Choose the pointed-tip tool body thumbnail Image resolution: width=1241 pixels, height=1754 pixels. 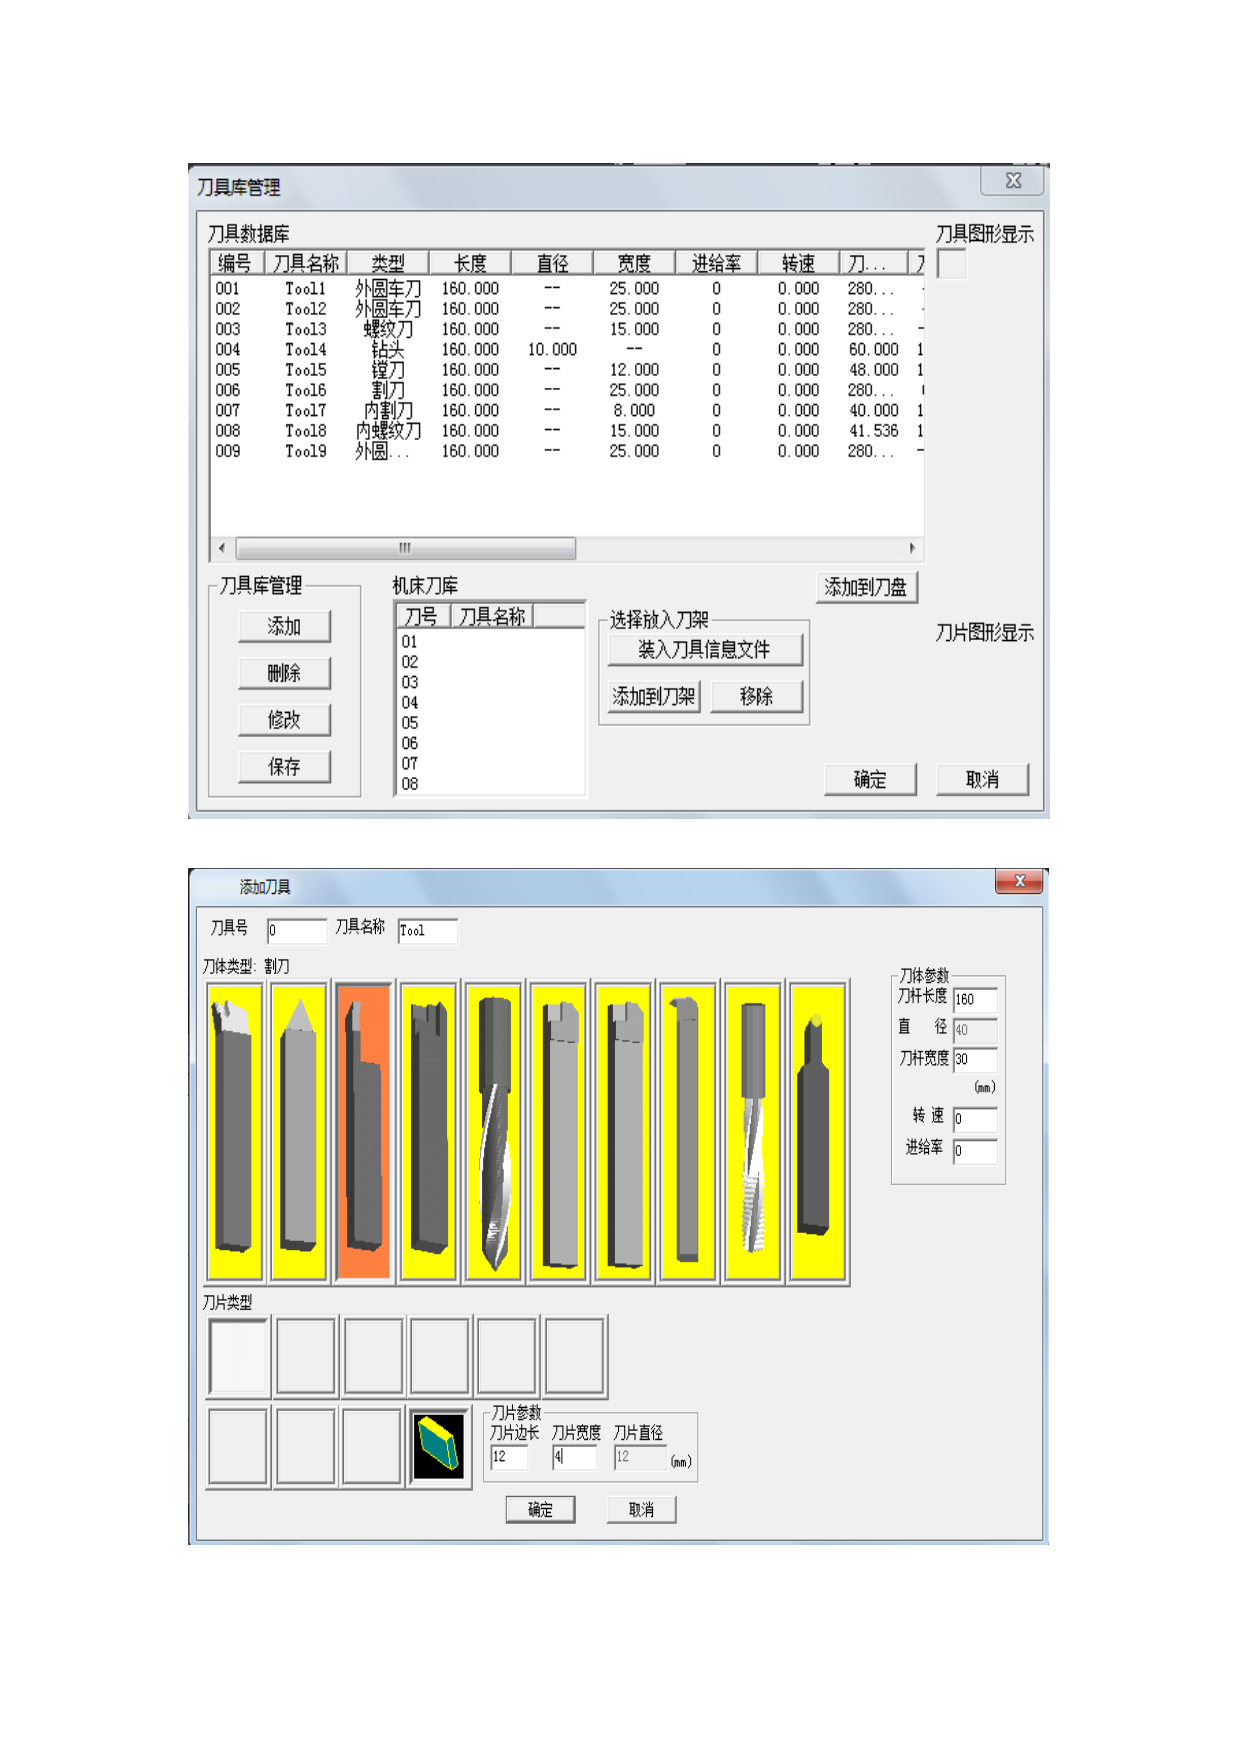(299, 1131)
